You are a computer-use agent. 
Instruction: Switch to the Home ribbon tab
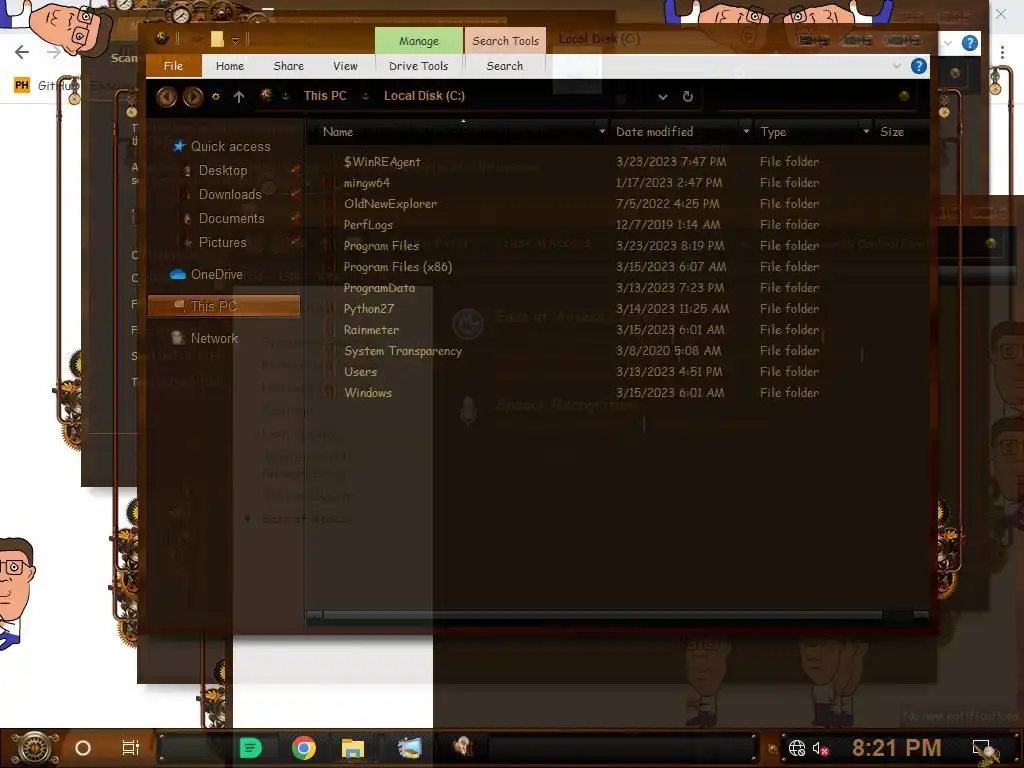(x=230, y=66)
